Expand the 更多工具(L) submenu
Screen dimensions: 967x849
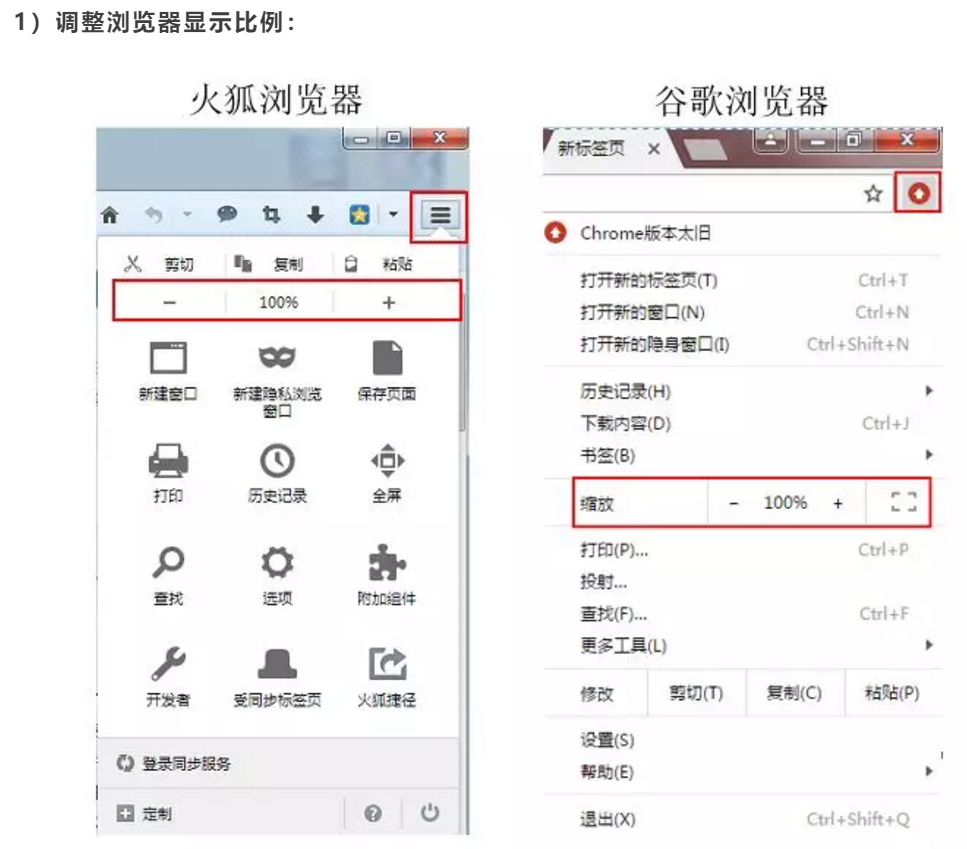point(928,645)
